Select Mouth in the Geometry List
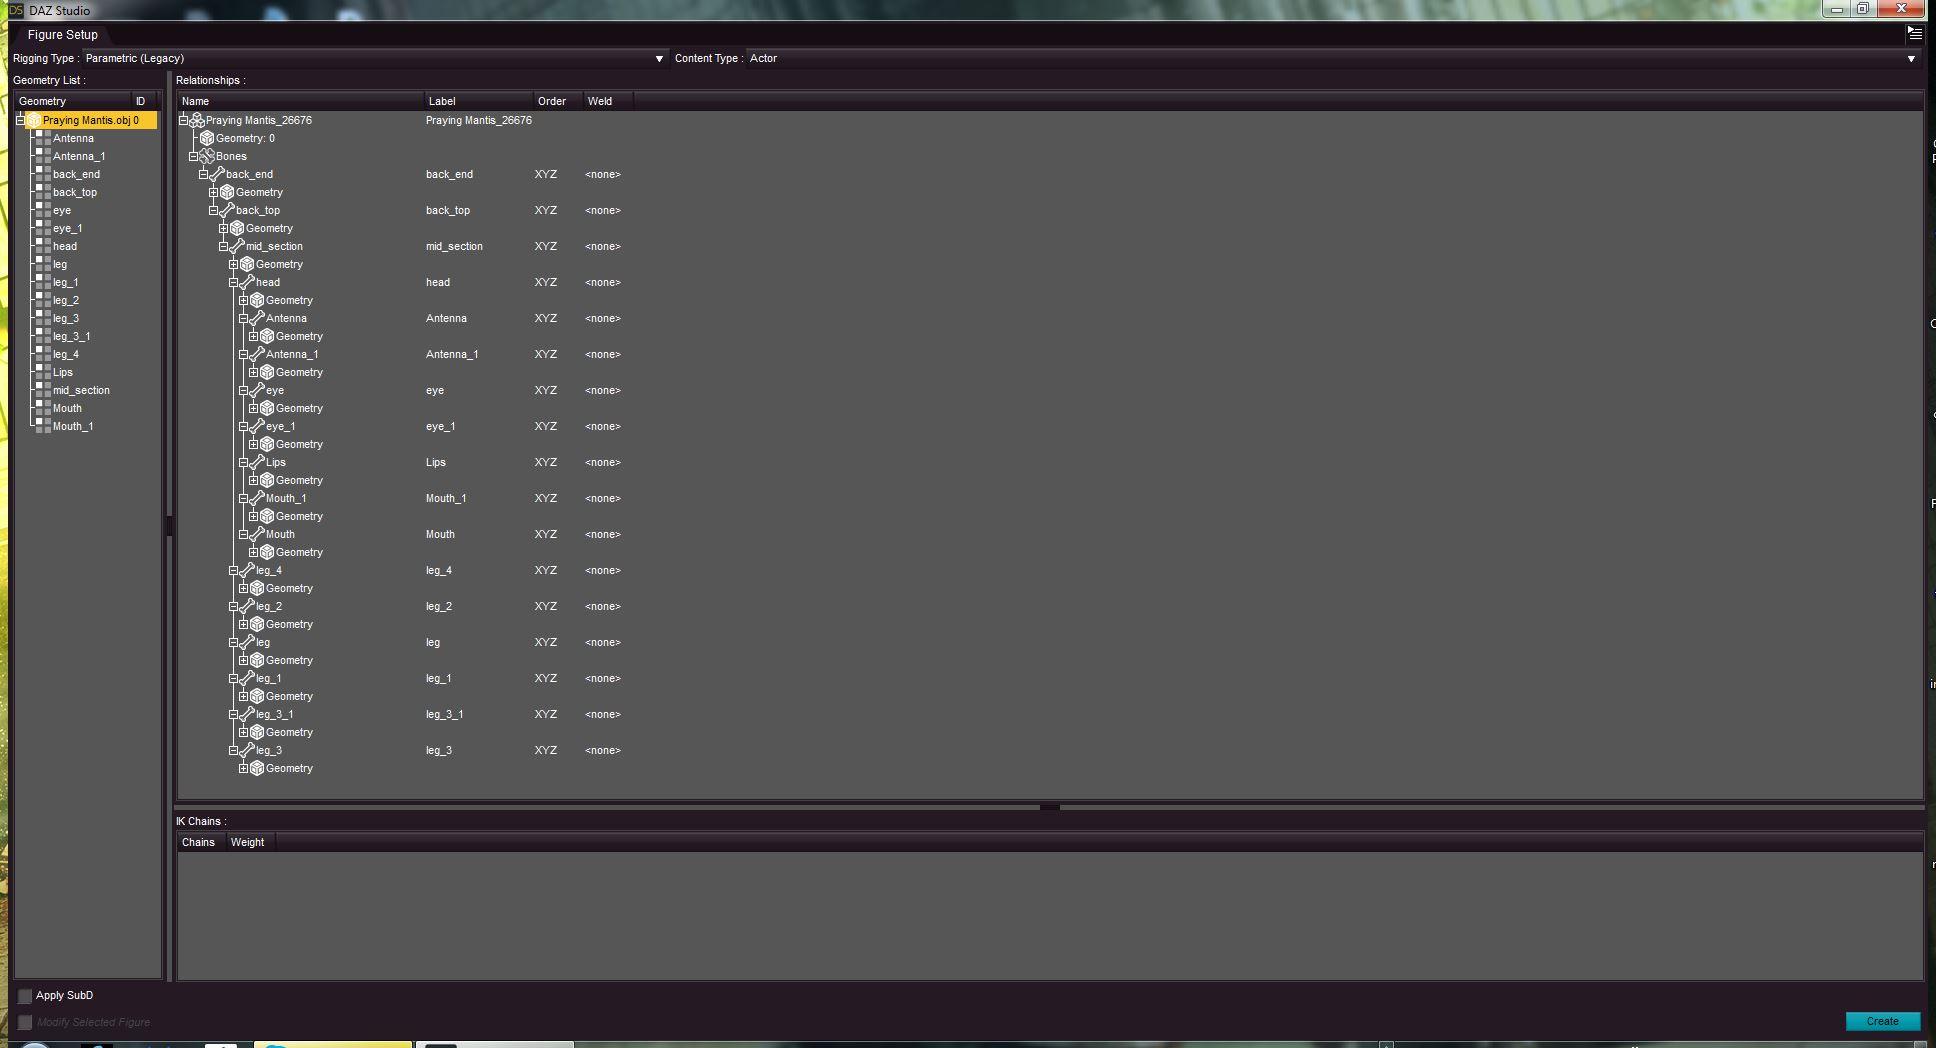Image resolution: width=1936 pixels, height=1048 pixels. coord(68,408)
